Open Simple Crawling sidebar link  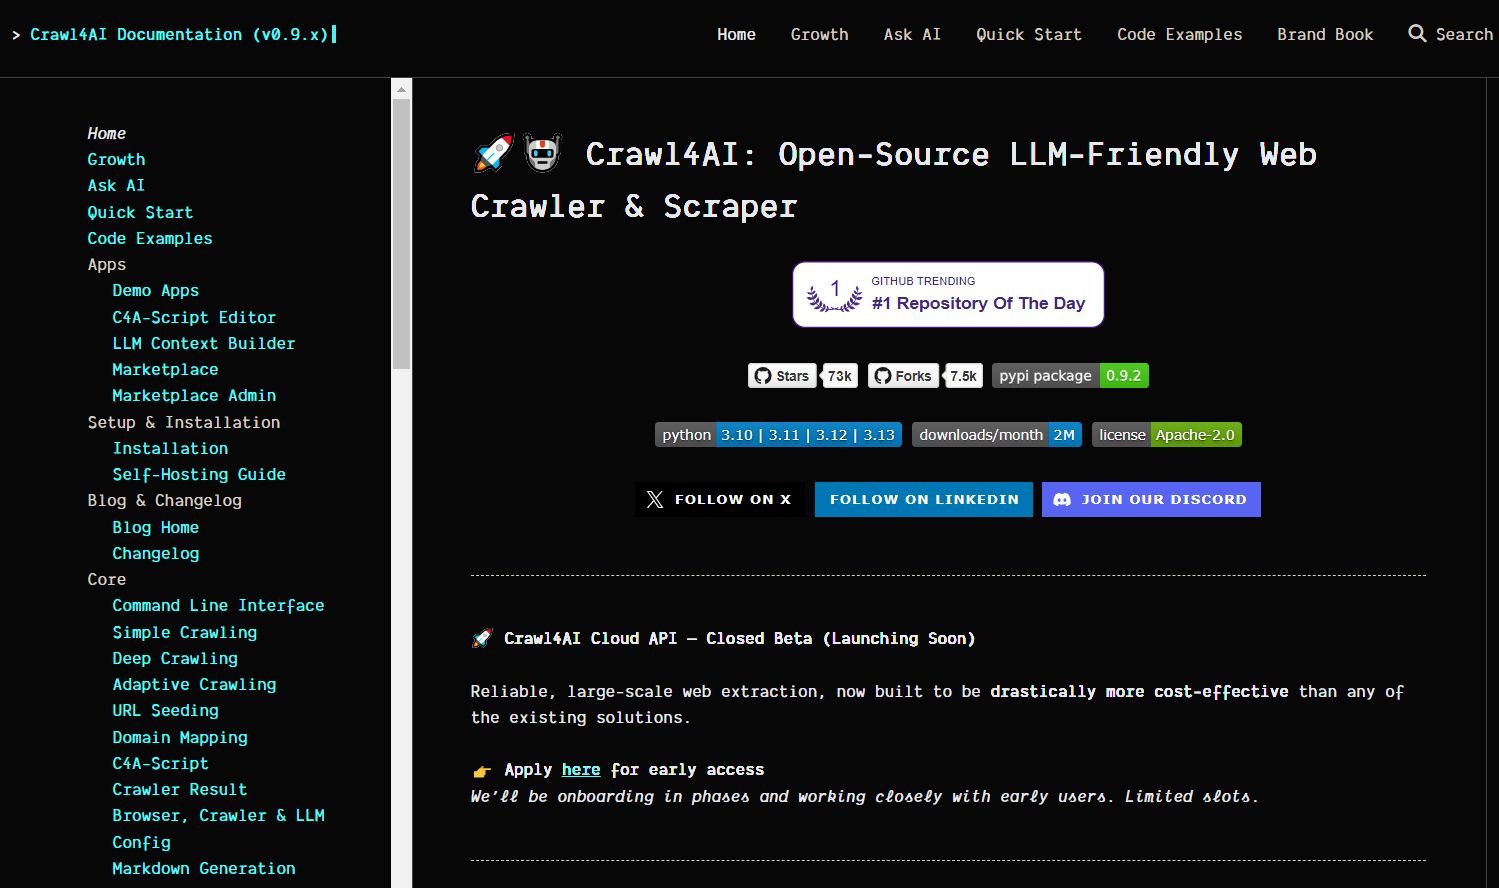(184, 632)
